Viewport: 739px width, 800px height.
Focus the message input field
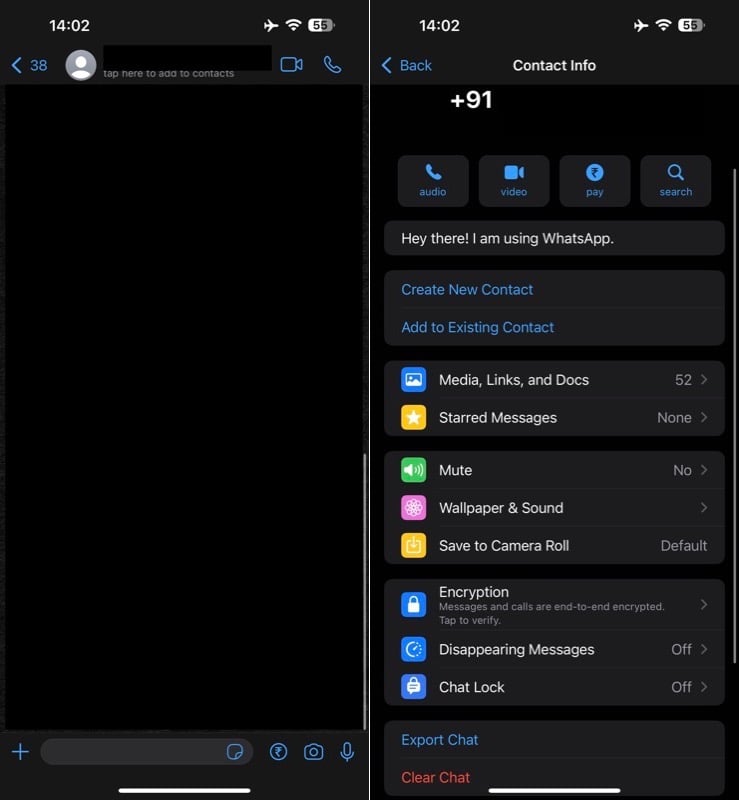pos(146,752)
